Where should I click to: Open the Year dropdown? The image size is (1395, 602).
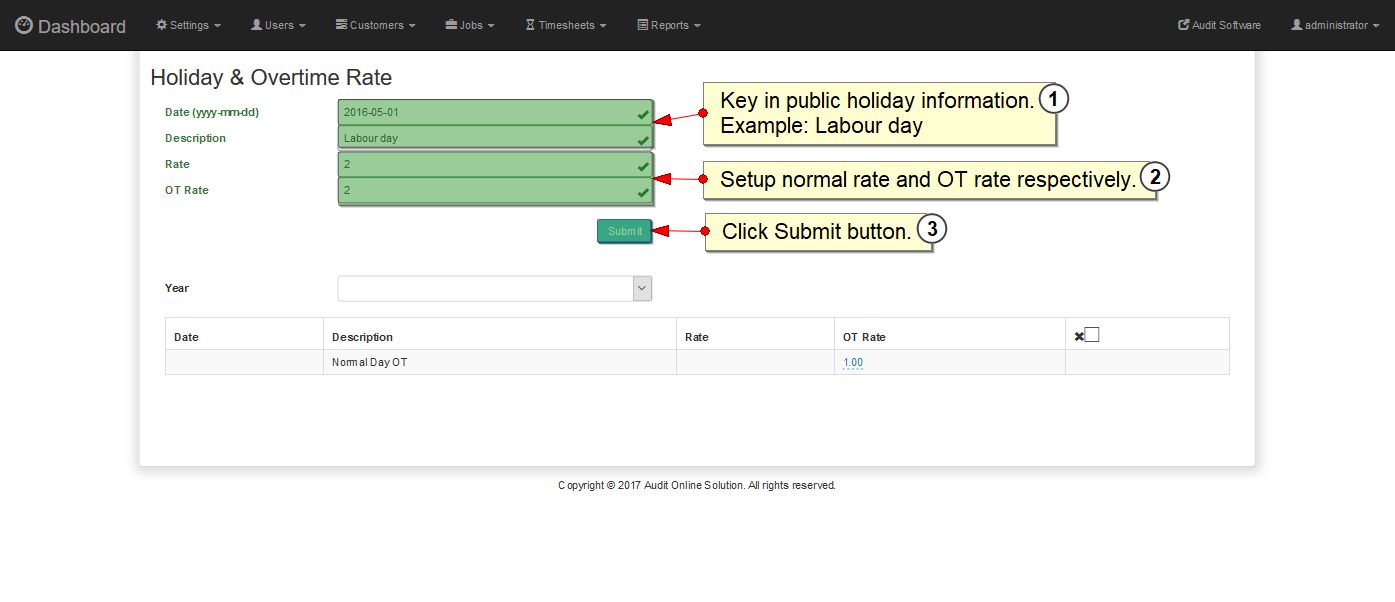(495, 289)
